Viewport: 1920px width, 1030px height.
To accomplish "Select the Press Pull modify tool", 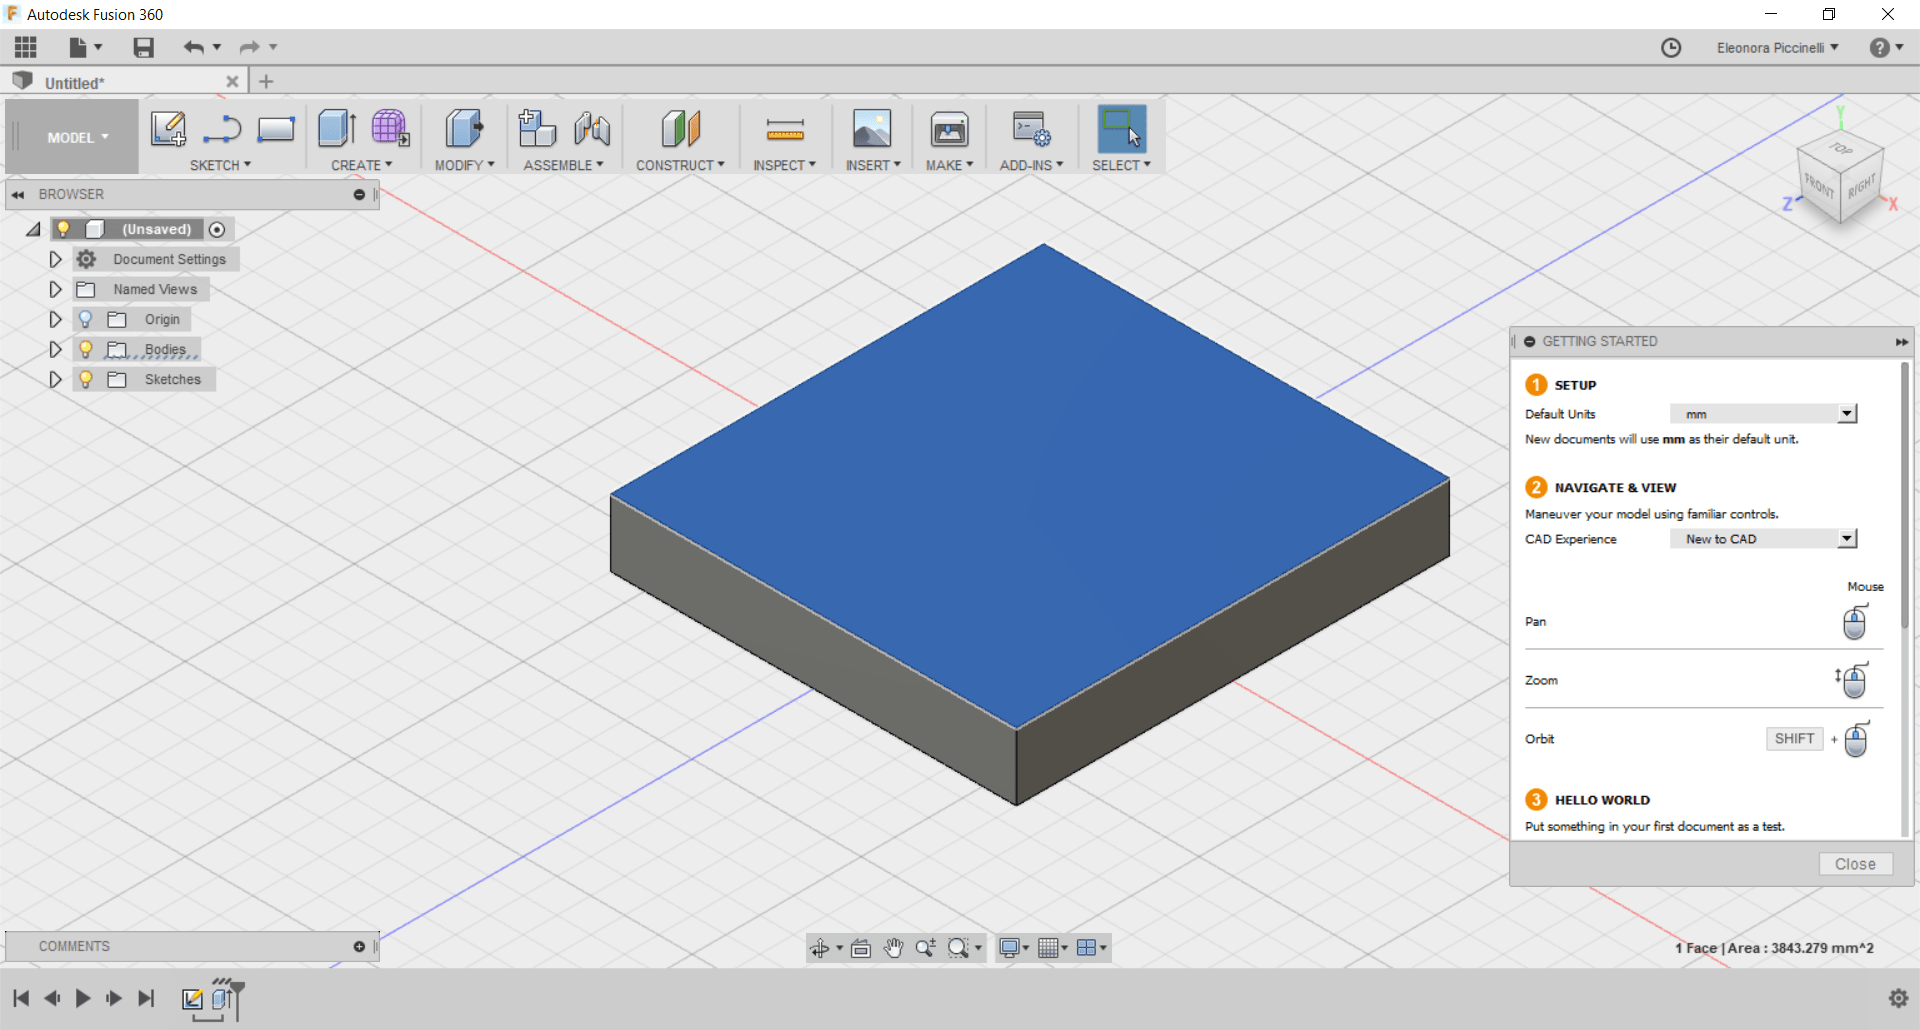I will coord(464,129).
